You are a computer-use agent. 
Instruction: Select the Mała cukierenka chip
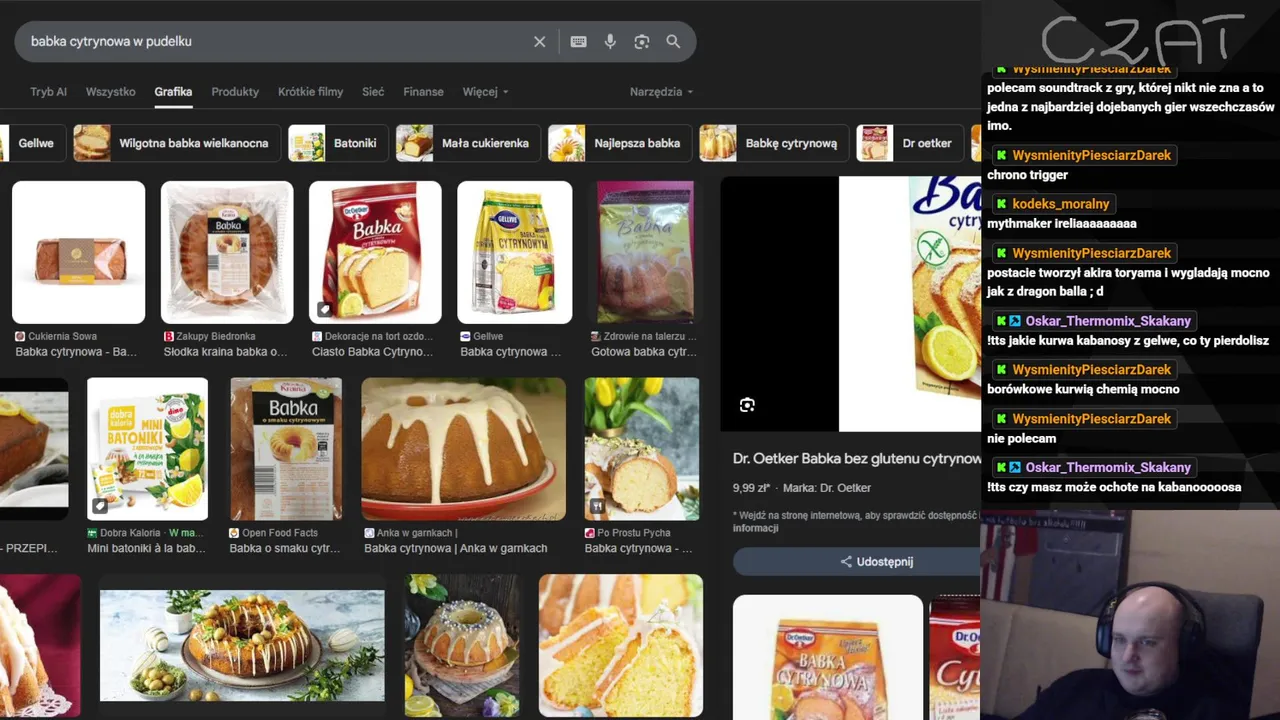coord(468,143)
